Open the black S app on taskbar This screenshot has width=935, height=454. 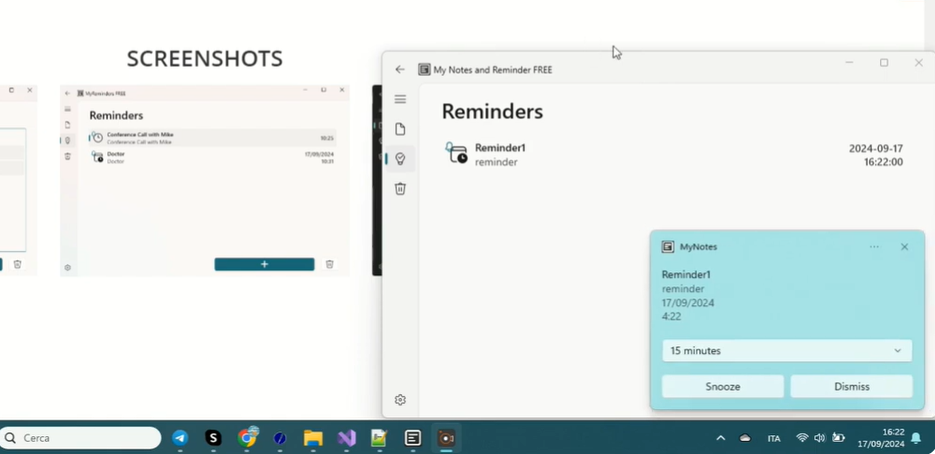(x=213, y=438)
